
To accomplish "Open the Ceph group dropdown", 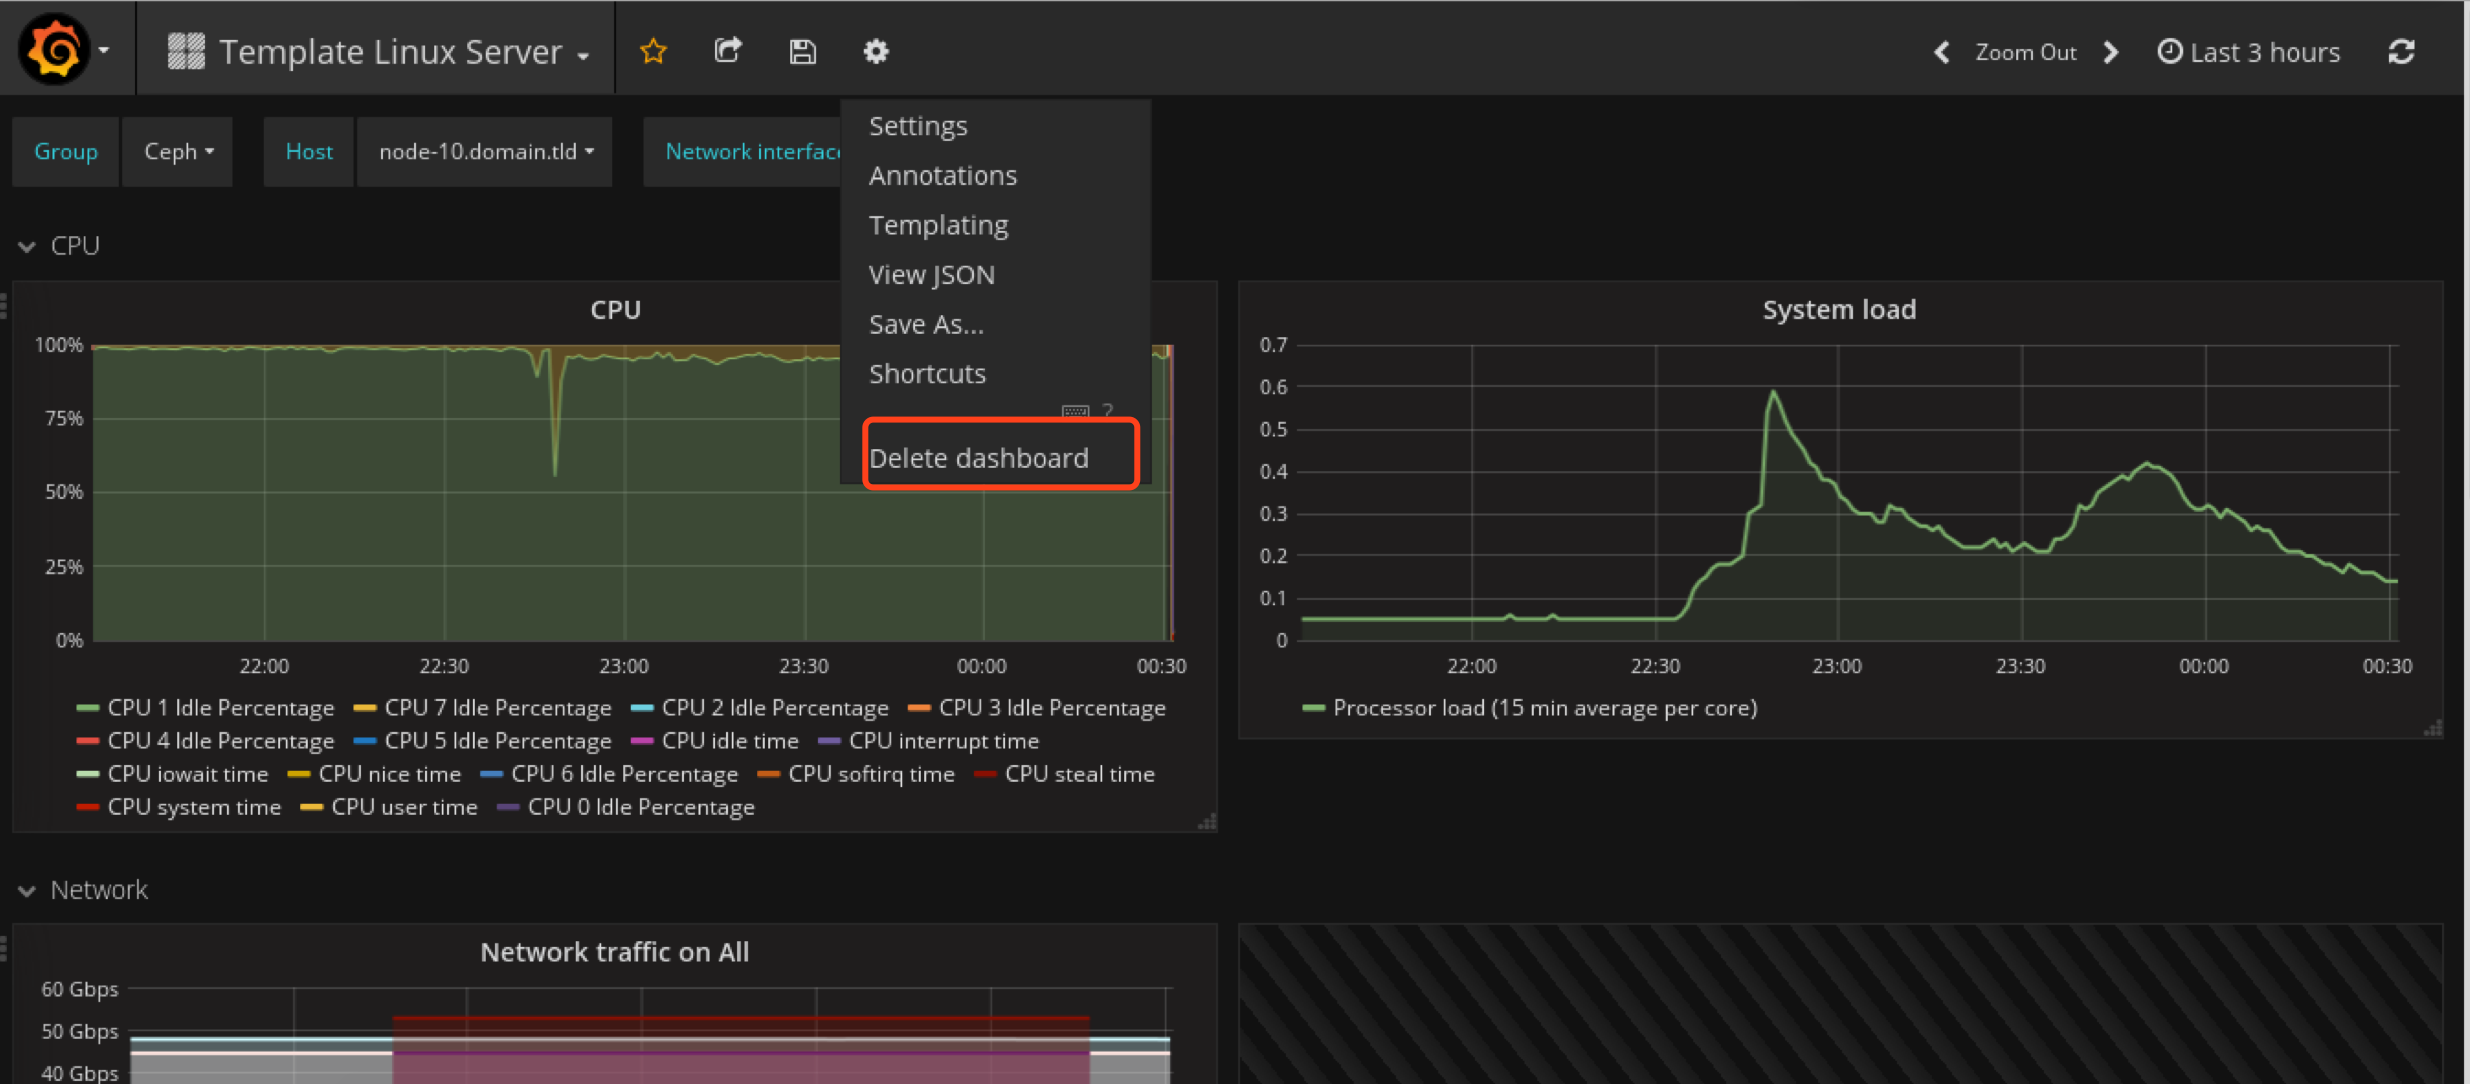I will pos(178,151).
